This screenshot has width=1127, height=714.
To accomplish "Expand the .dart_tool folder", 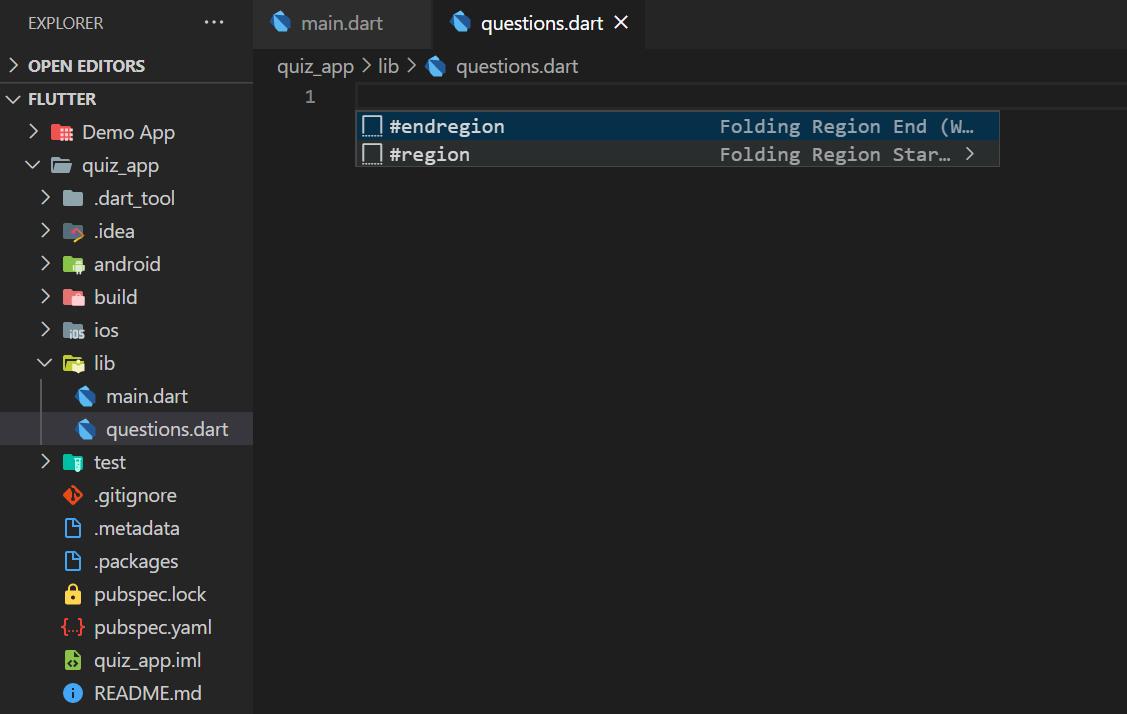I will pyautogui.click(x=45, y=199).
